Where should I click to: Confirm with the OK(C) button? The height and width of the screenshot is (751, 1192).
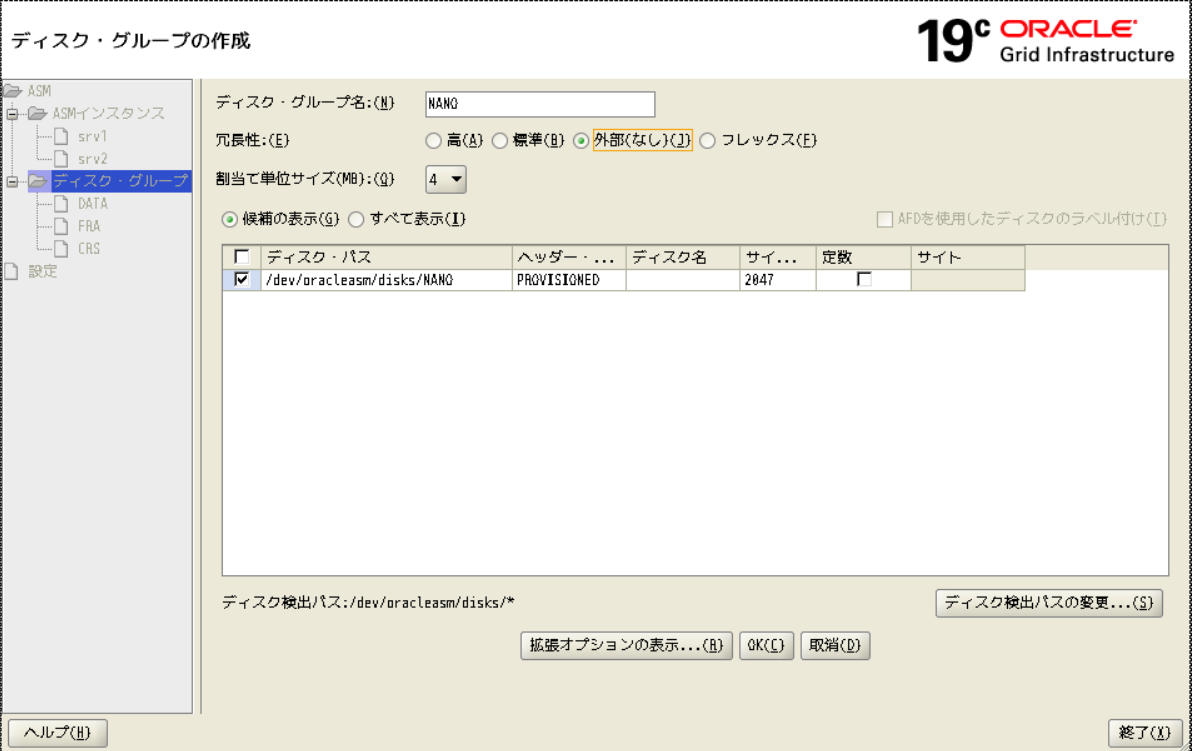point(766,645)
